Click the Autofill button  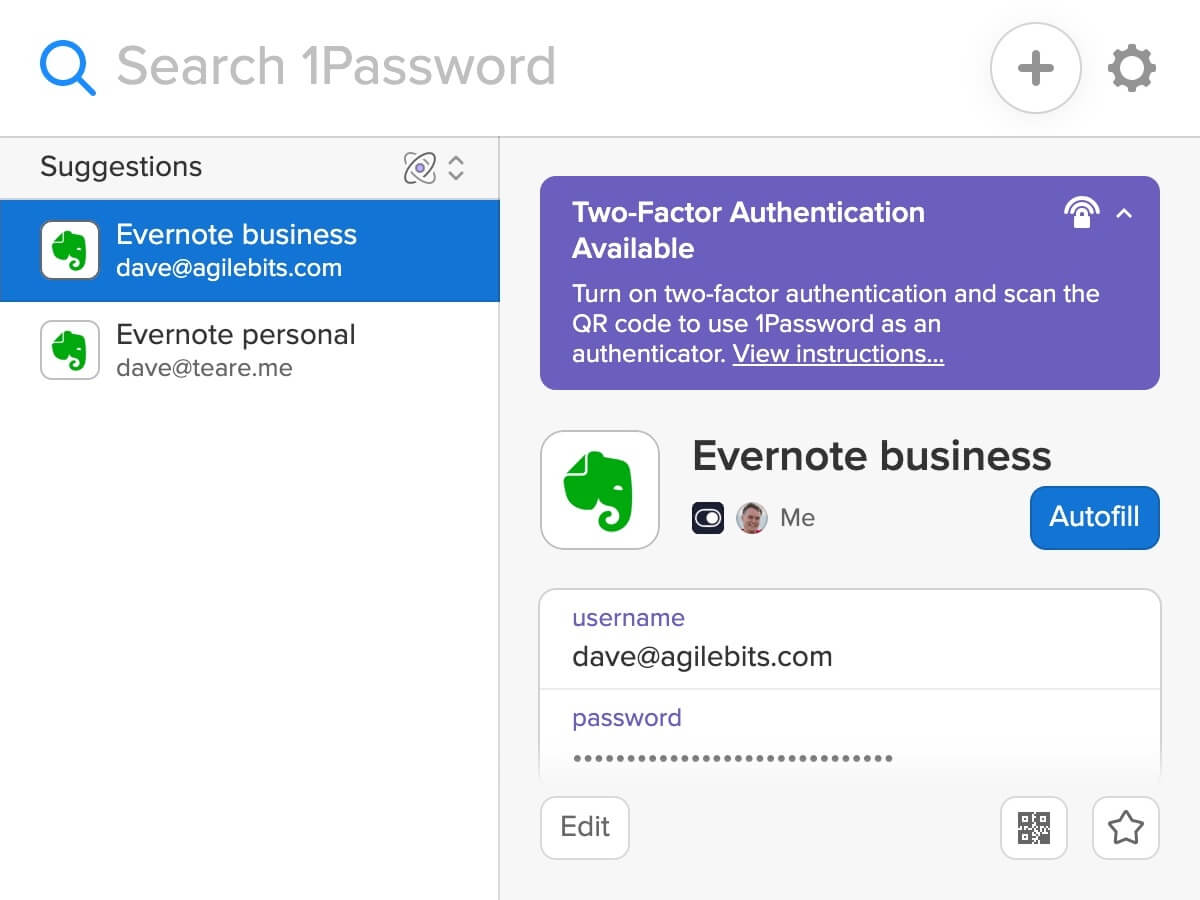[1094, 517]
